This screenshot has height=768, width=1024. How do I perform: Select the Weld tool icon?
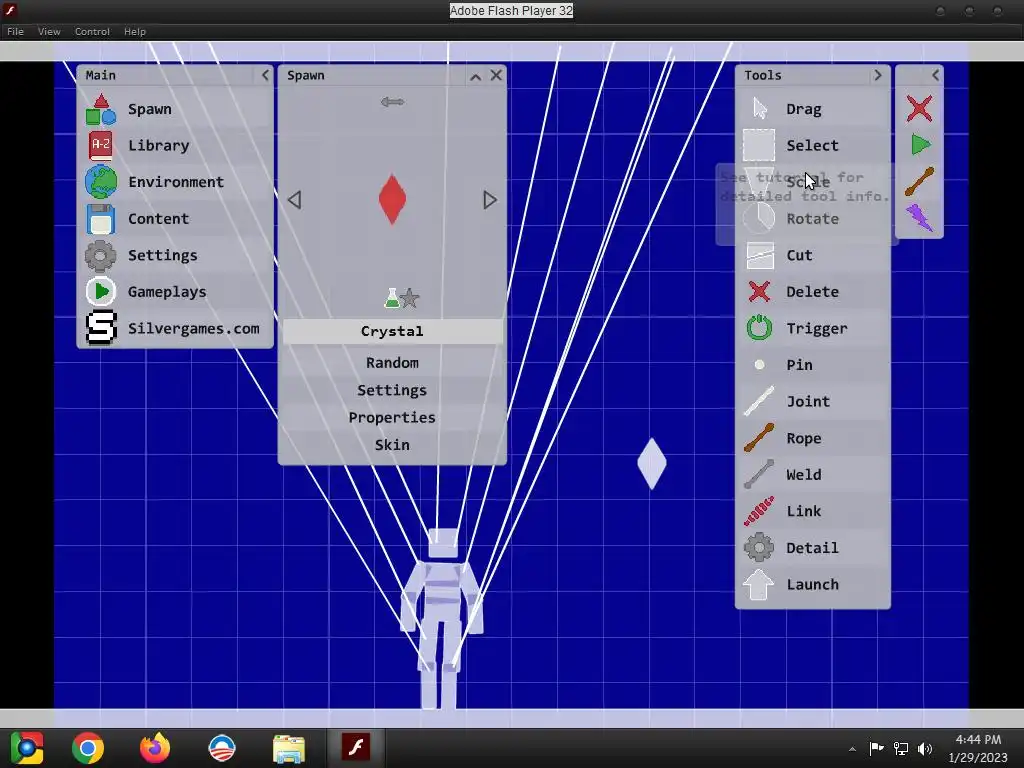click(x=759, y=474)
